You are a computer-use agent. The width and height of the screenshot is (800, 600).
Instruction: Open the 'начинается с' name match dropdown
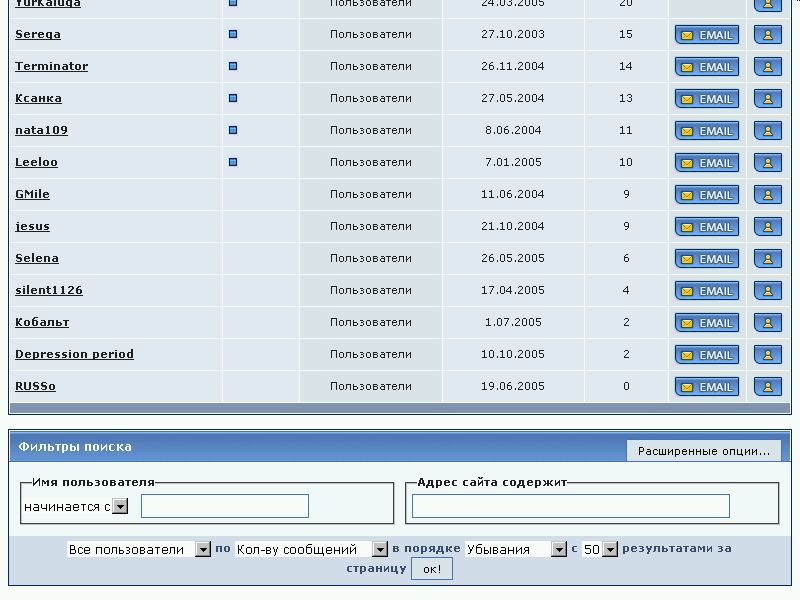tap(120, 507)
